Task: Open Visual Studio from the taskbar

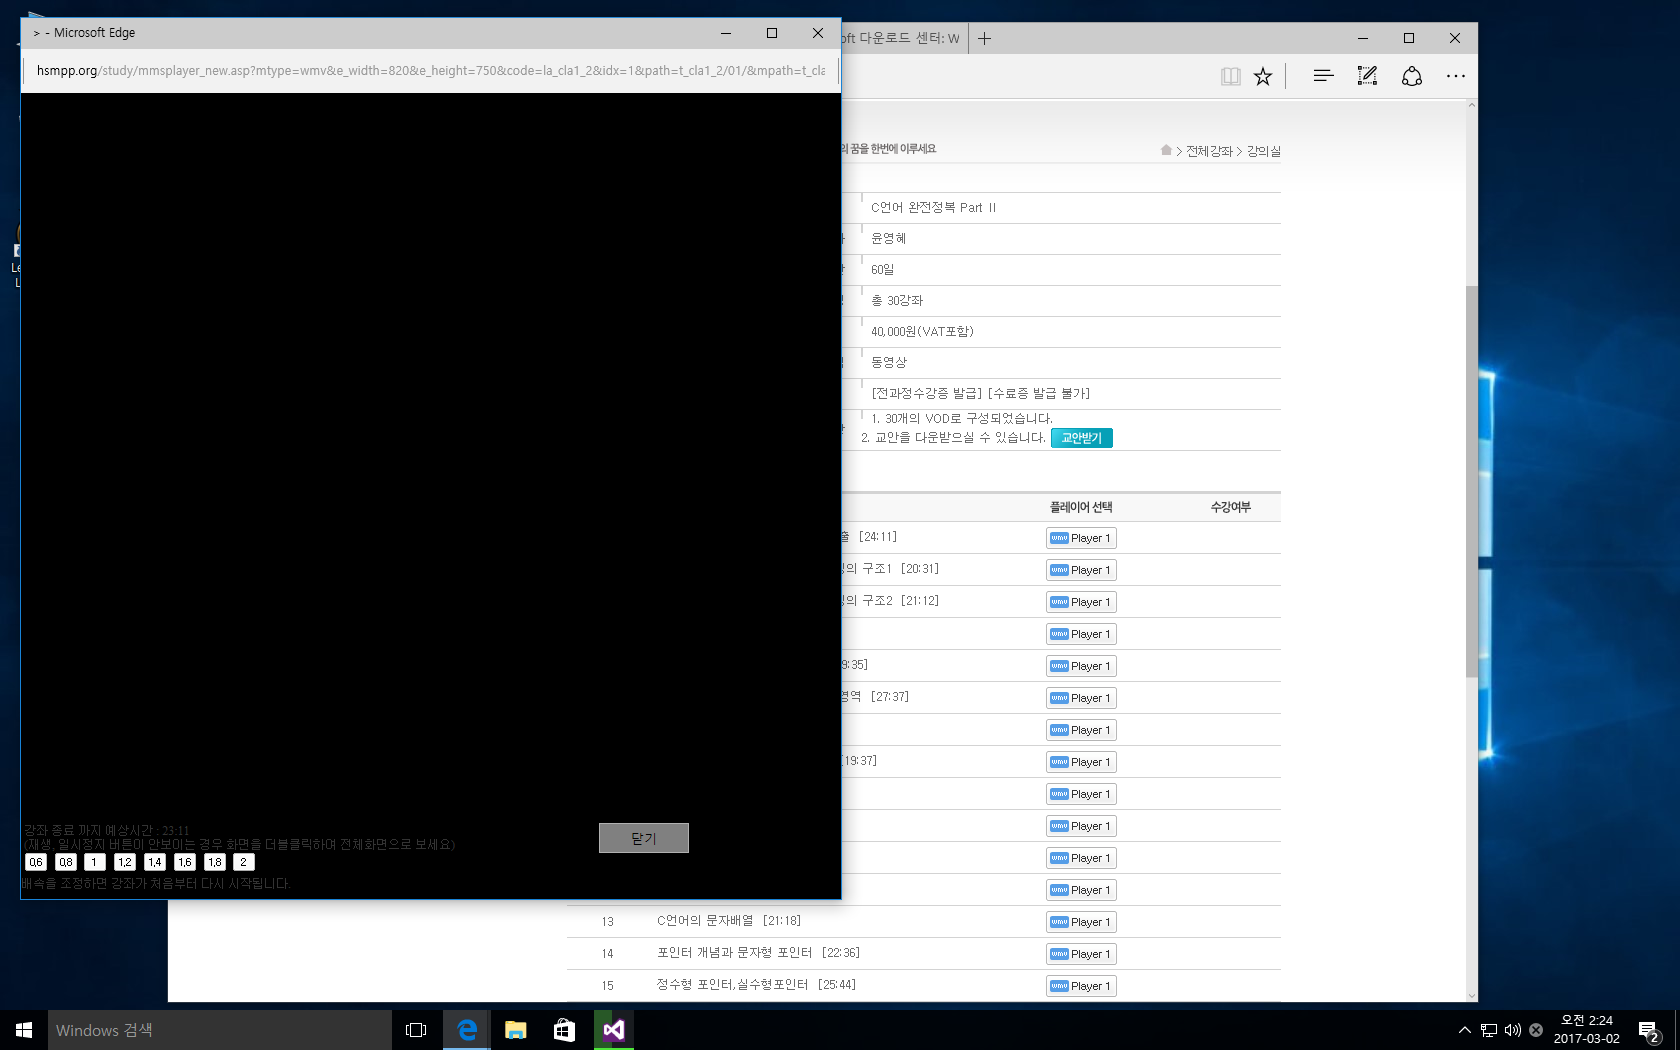Action: point(613,1030)
